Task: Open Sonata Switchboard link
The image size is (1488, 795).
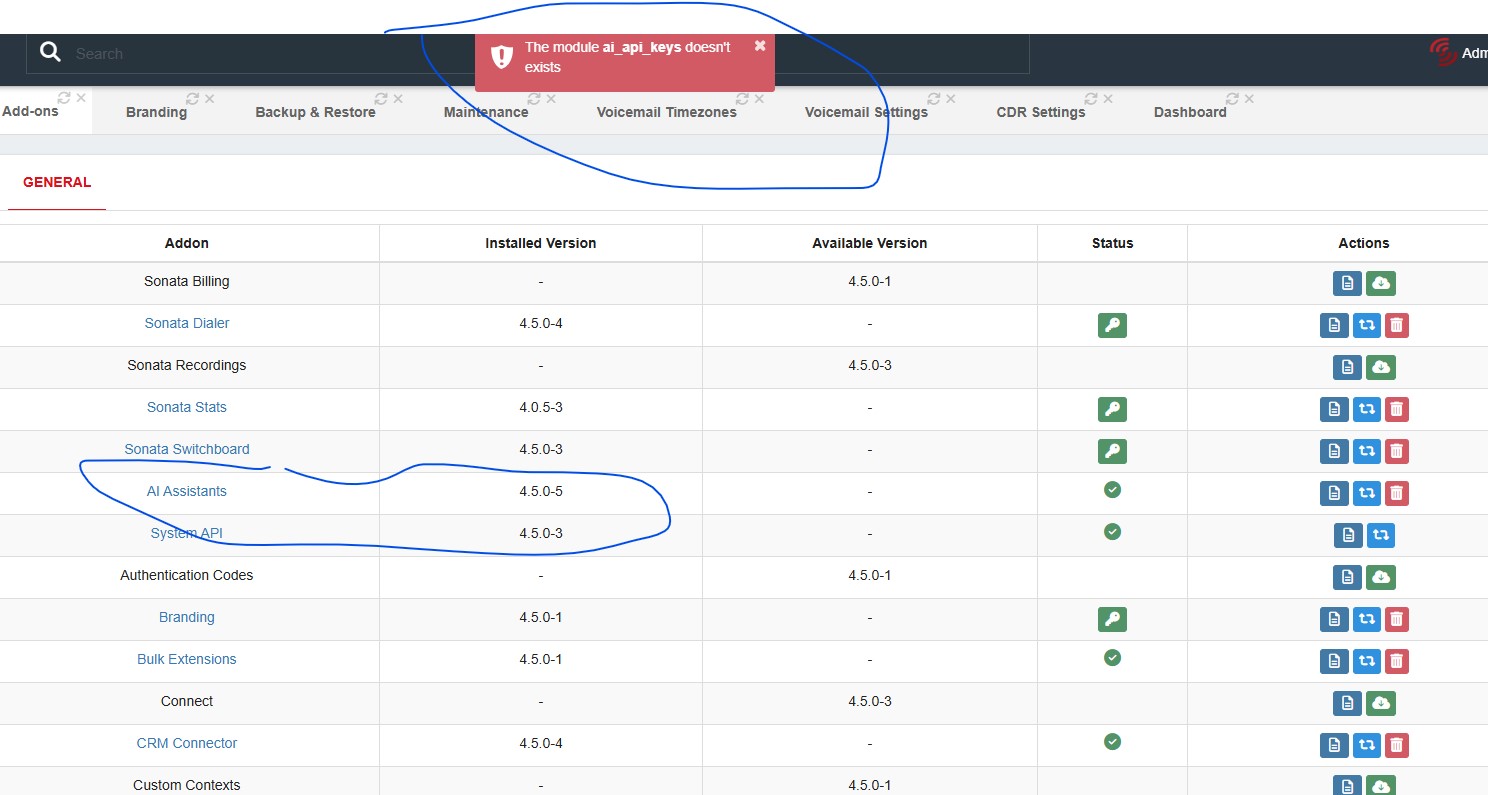Action: click(187, 449)
